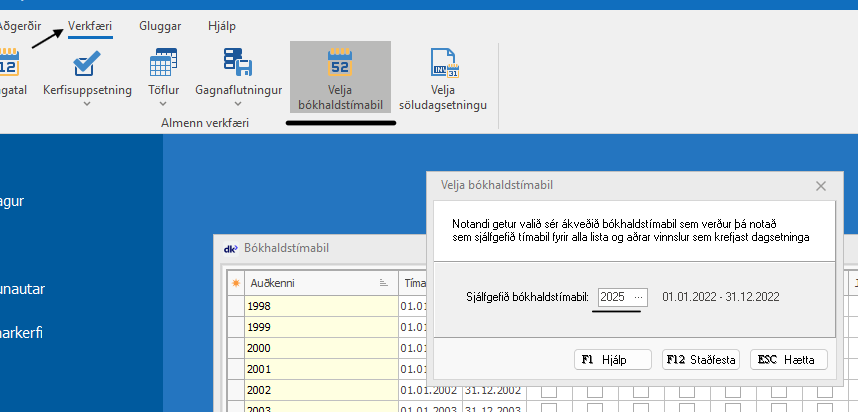Switch to the Verkfæri ribbon tab
The image size is (858, 412).
click(x=90, y=26)
